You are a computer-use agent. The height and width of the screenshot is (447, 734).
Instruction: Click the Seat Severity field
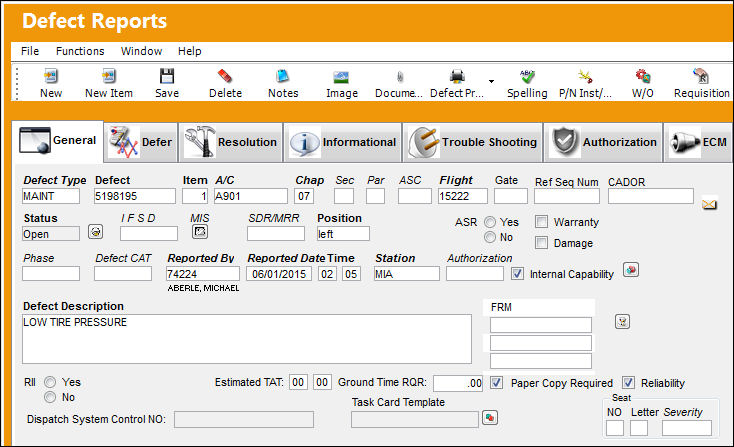tap(686, 428)
